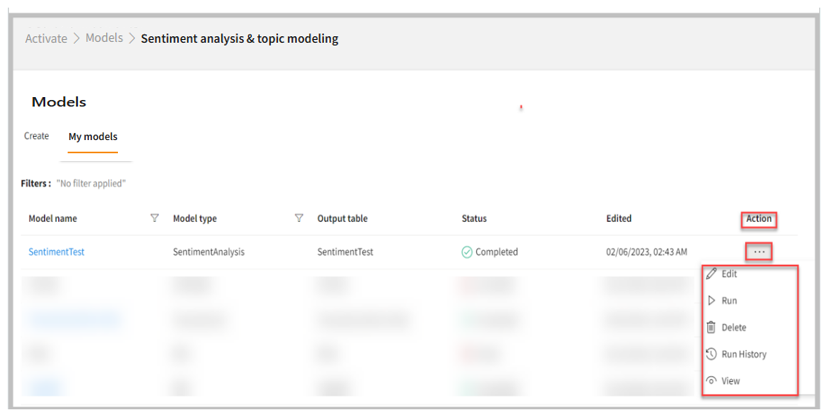Click the Status column header

click(474, 218)
